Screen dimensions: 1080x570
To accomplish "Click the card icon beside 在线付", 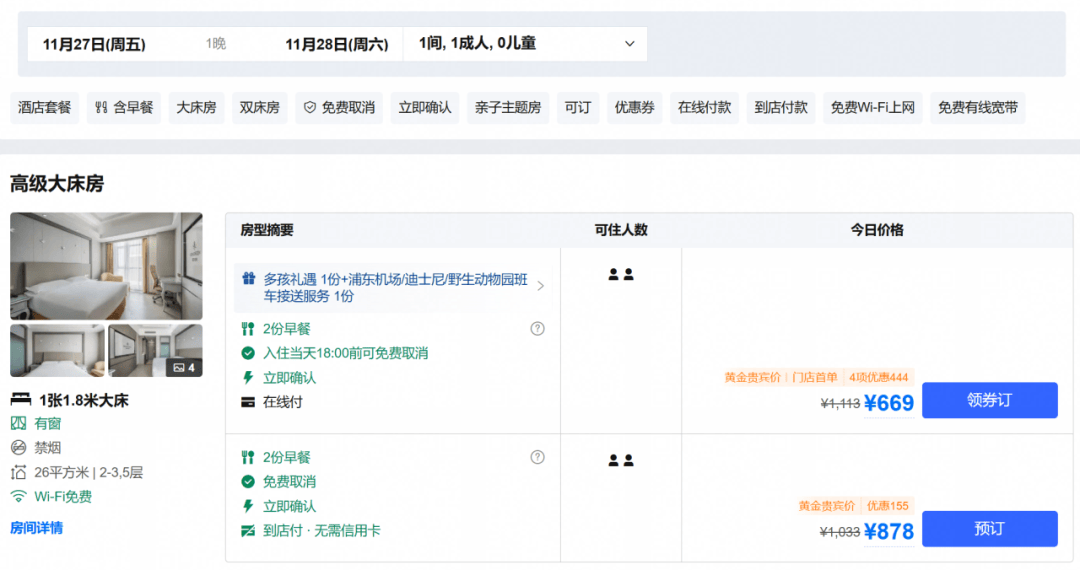I will point(248,402).
